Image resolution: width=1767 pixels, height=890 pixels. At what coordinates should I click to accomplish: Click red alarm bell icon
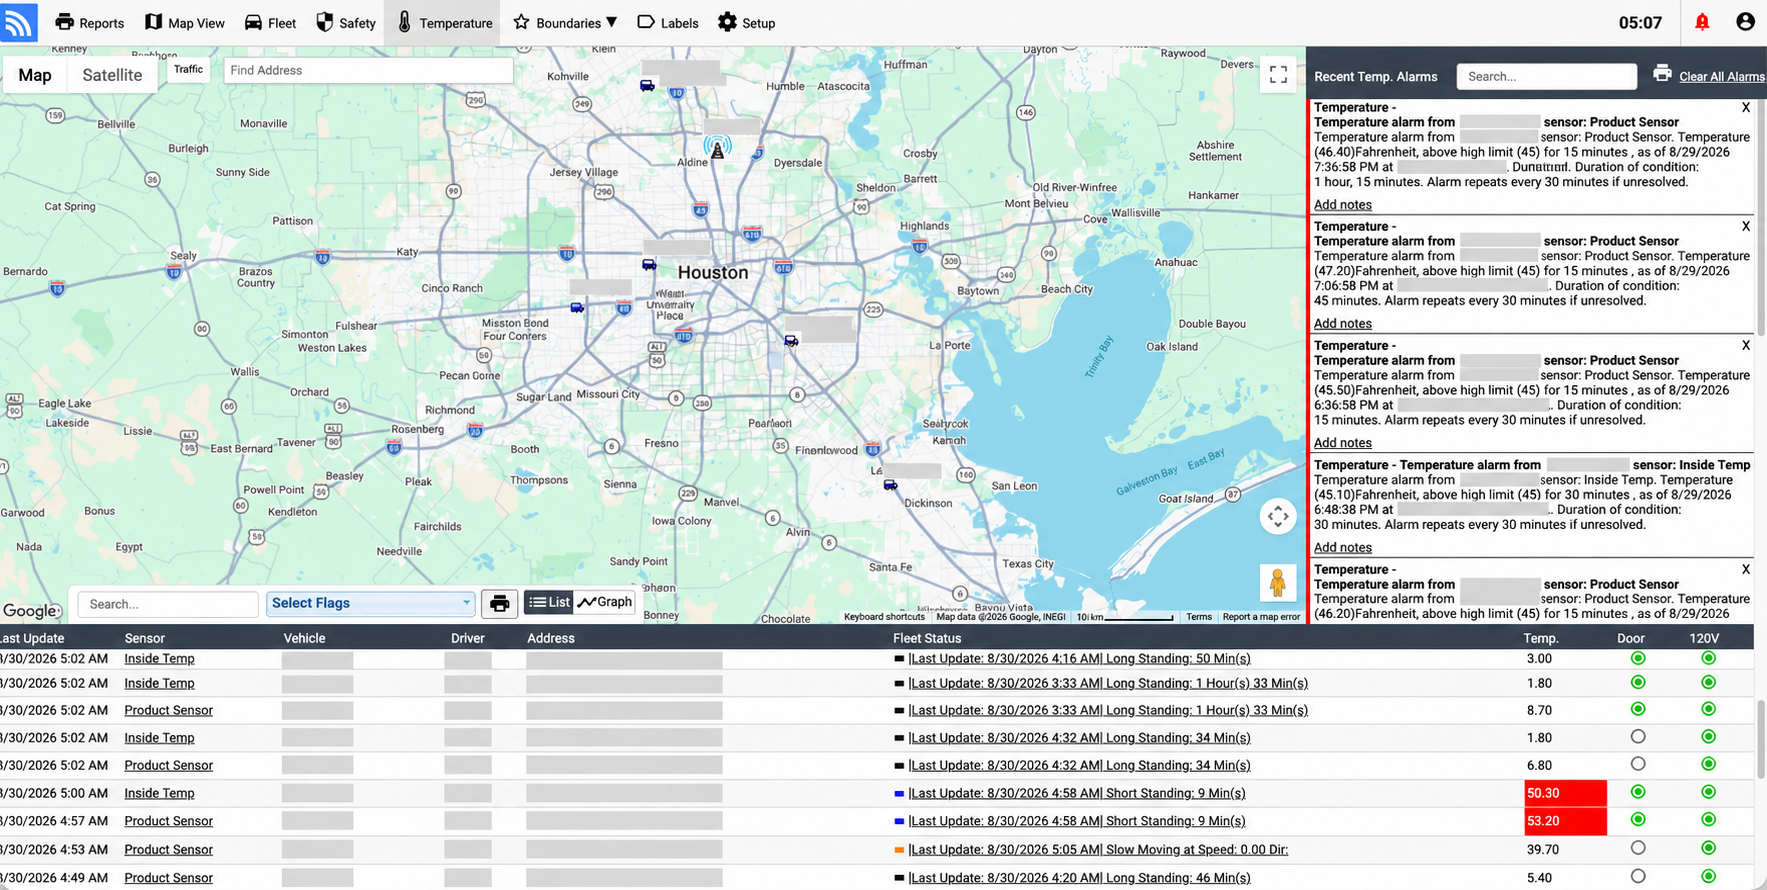(x=1702, y=22)
